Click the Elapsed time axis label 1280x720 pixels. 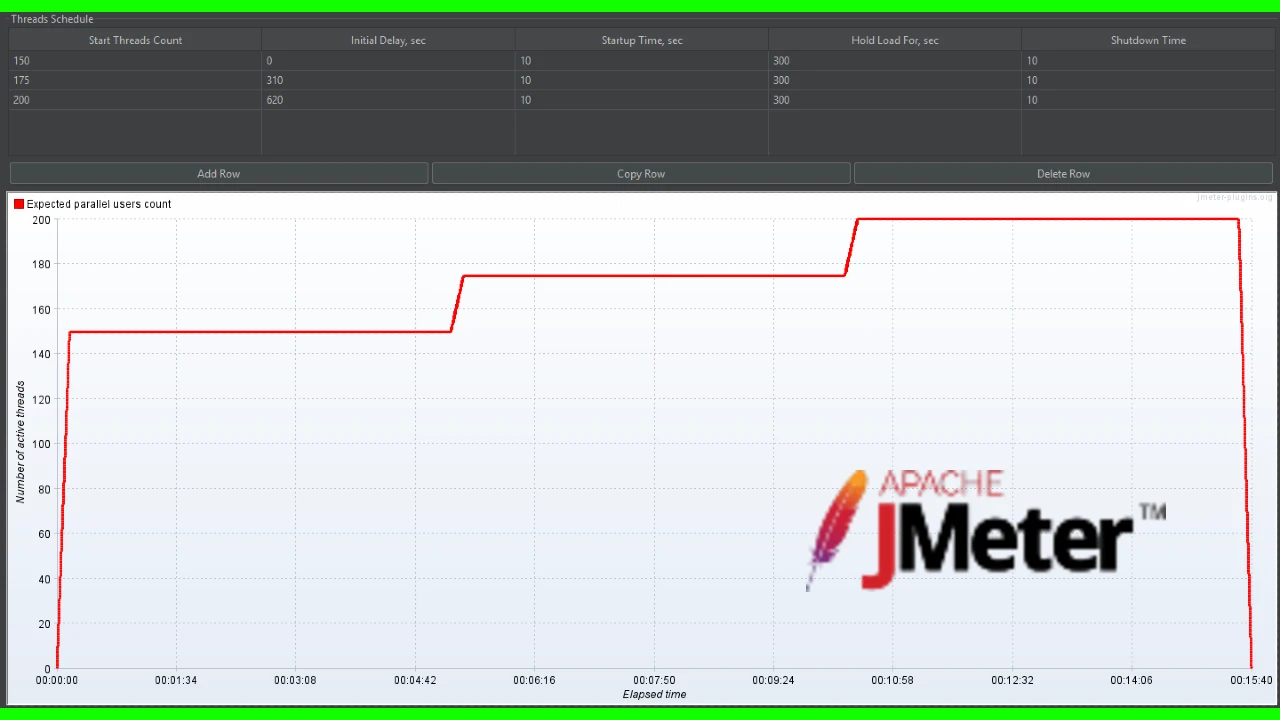click(x=654, y=694)
